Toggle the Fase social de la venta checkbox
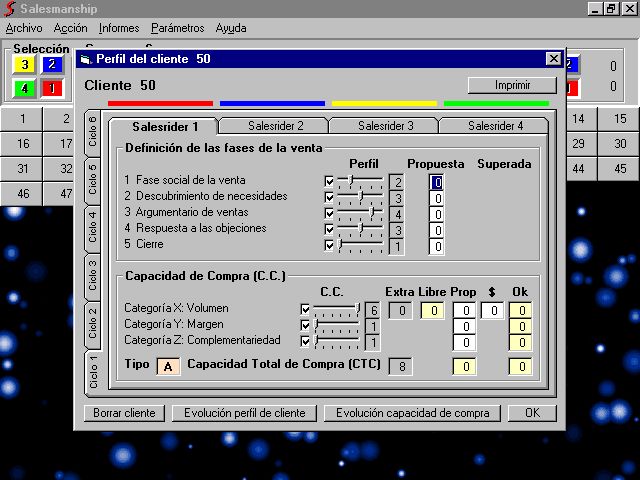Screen dimensions: 640x480 point(329,181)
